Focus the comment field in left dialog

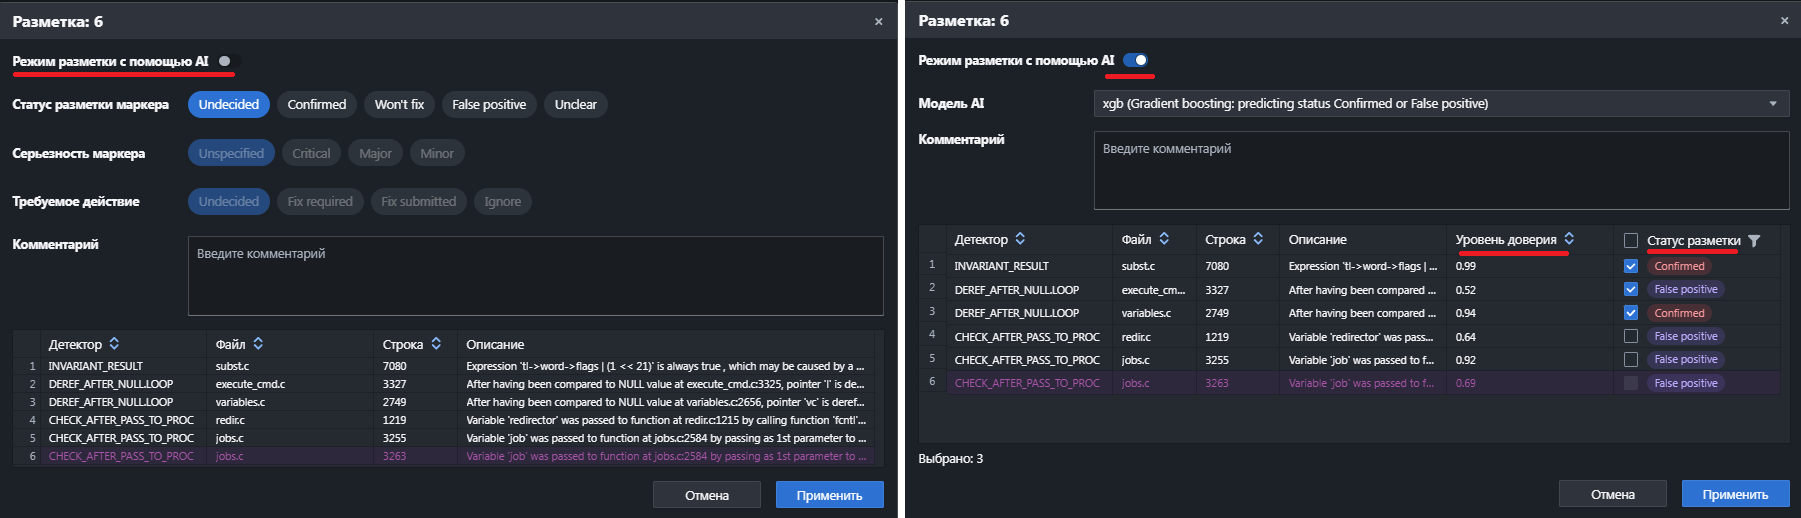click(x=535, y=275)
